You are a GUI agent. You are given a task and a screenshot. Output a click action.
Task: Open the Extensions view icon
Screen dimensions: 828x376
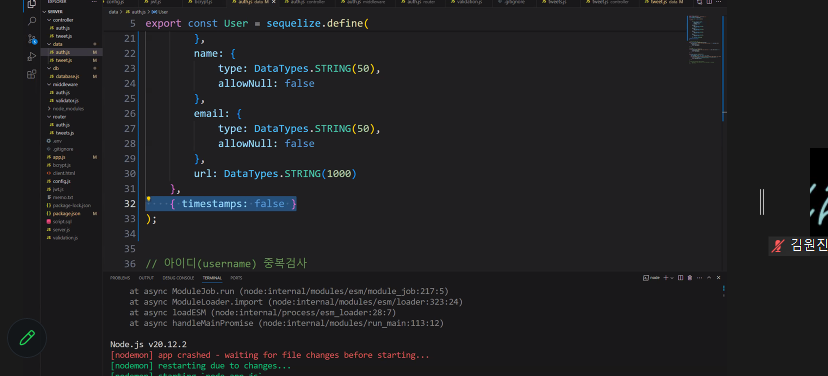pos(31,74)
